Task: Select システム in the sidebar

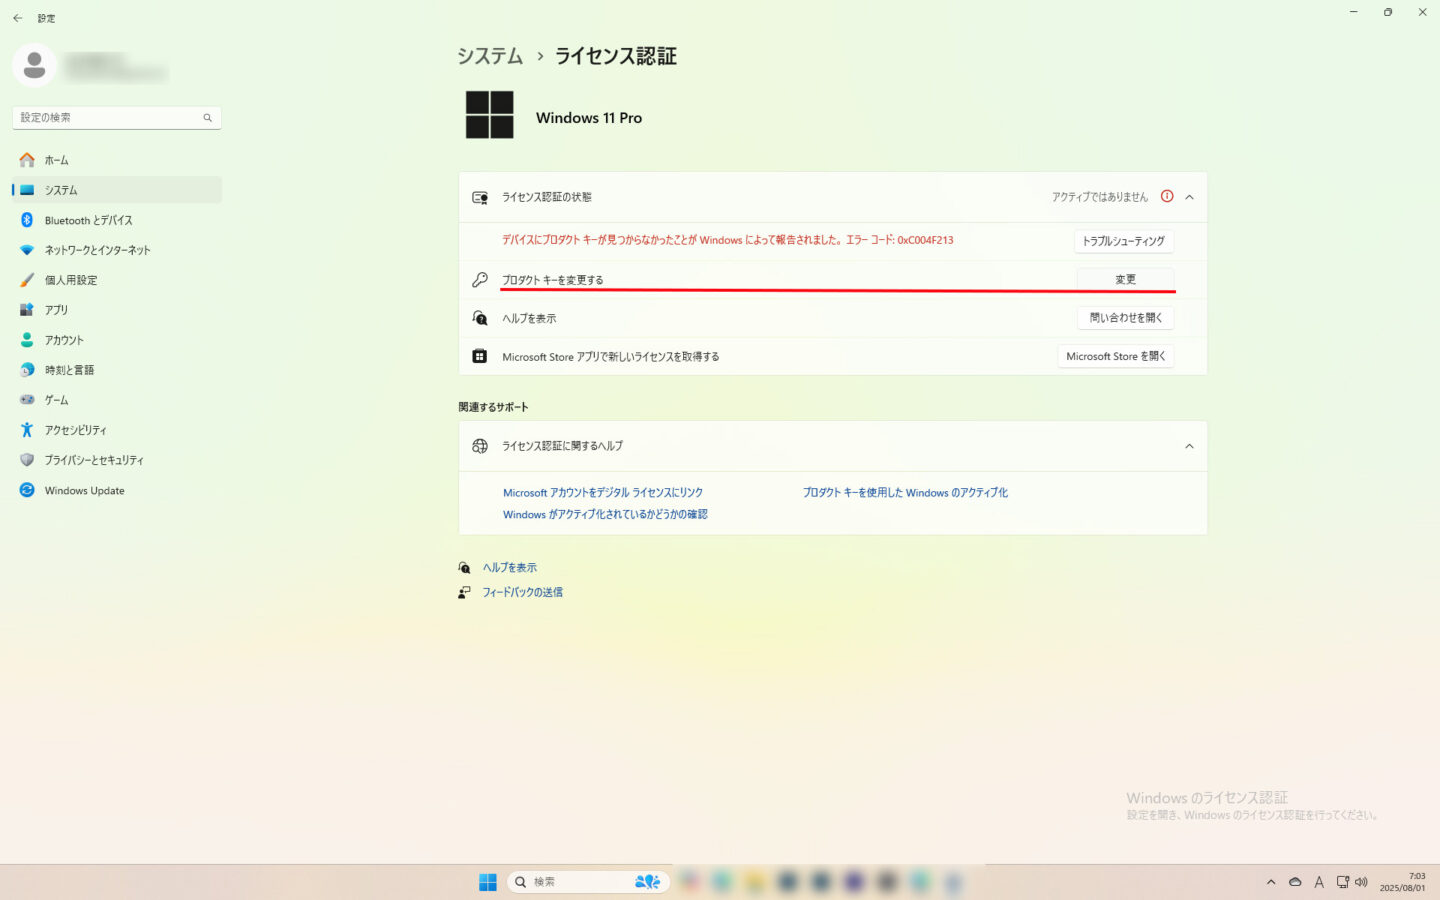Action: point(117,190)
